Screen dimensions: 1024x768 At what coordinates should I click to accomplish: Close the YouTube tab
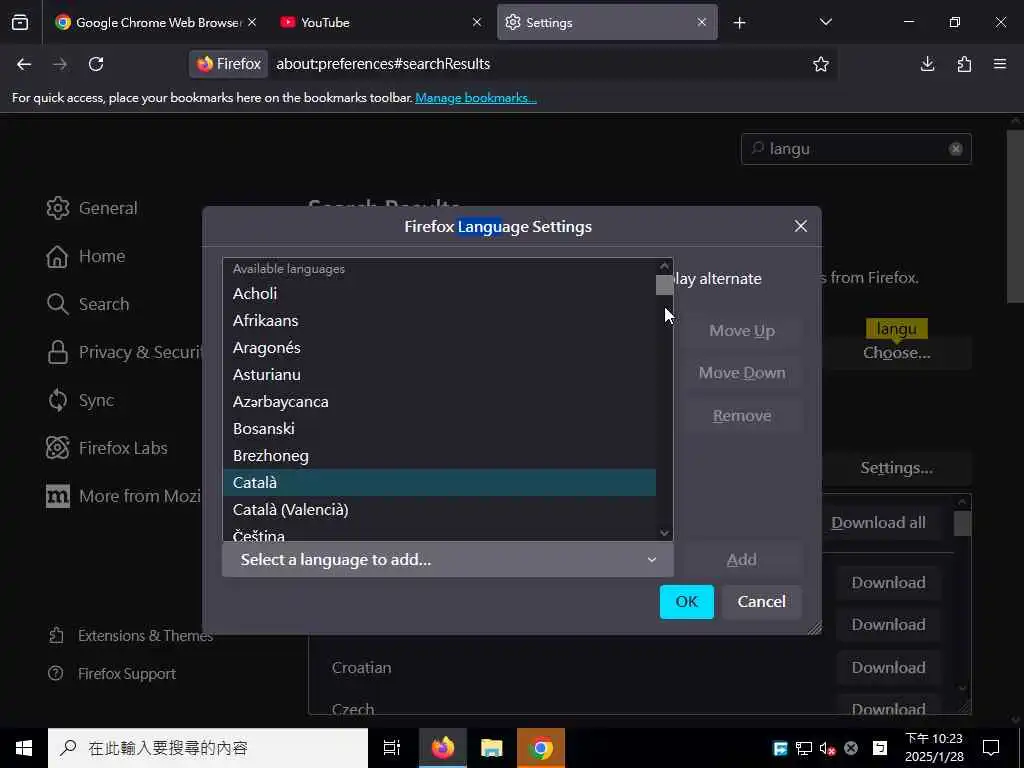pyautogui.click(x=477, y=22)
